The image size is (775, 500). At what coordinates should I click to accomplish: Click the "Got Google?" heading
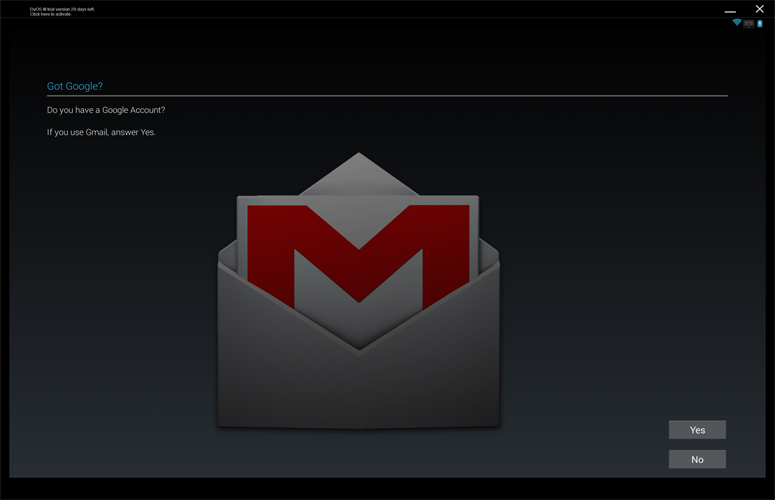(x=75, y=86)
